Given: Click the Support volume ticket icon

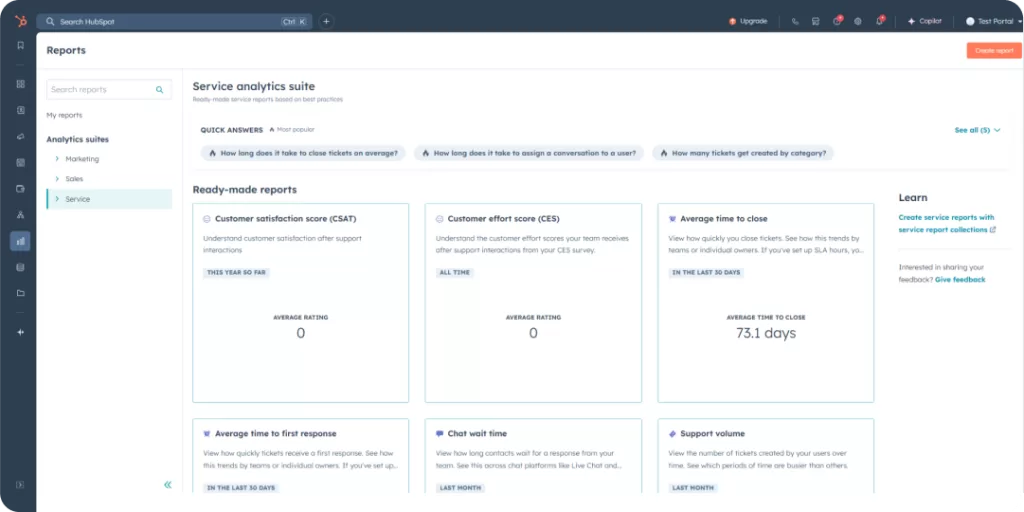Looking at the screenshot, I should point(673,434).
